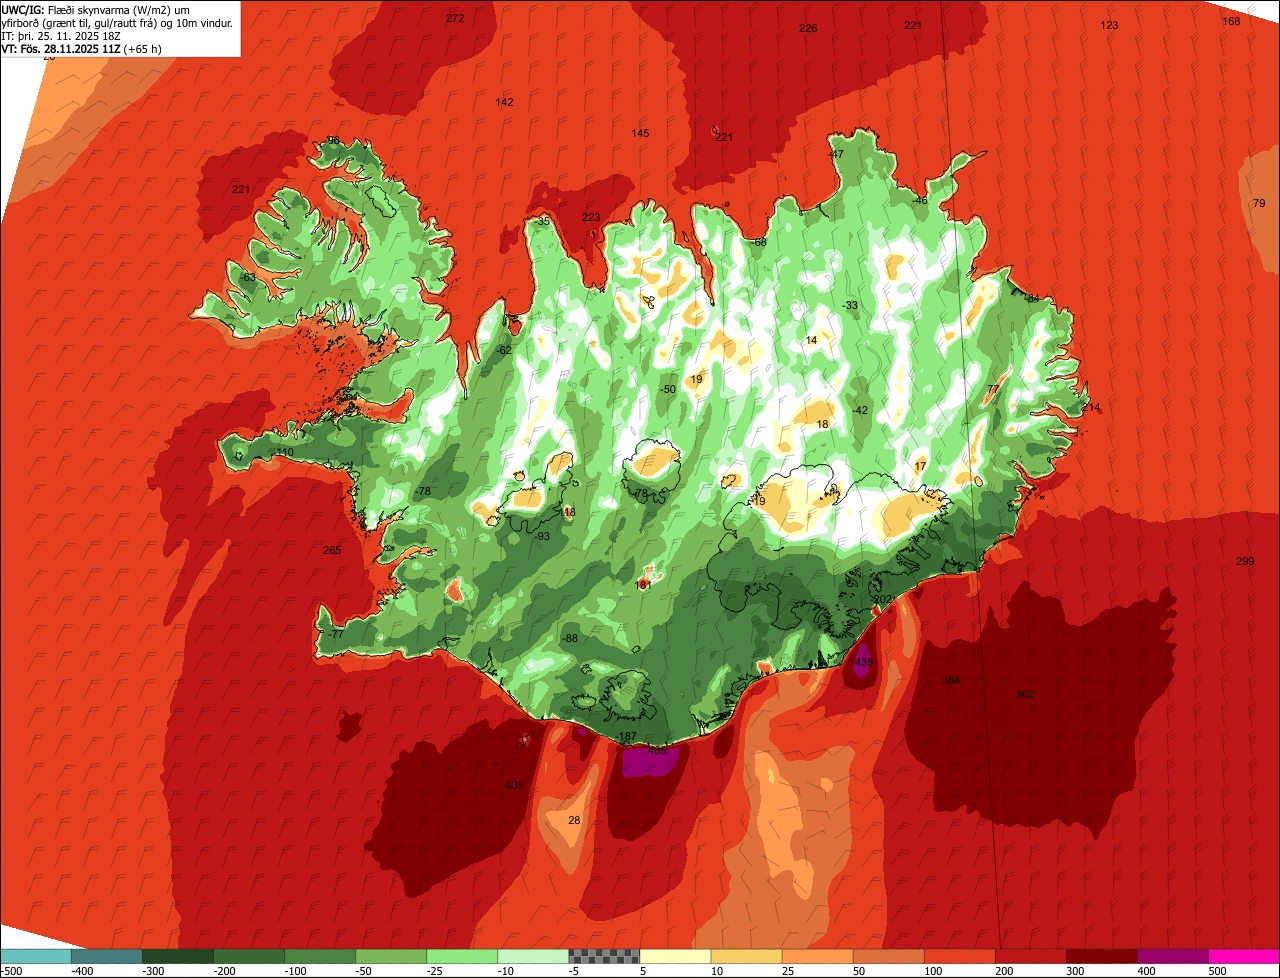This screenshot has height=978, width=1280.
Task: Click the purple legend swatch between 400 and 500
Action: (1173, 956)
